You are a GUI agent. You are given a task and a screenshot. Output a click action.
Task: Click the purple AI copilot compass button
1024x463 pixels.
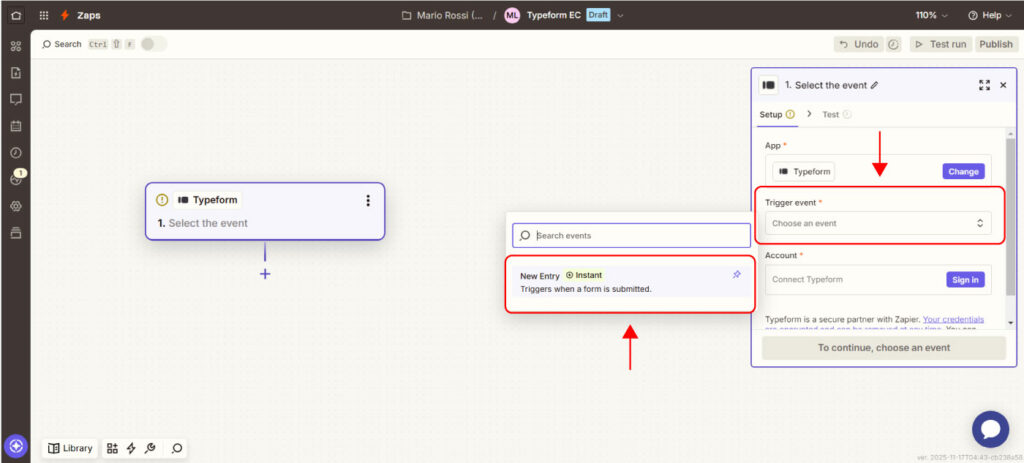coord(16,446)
